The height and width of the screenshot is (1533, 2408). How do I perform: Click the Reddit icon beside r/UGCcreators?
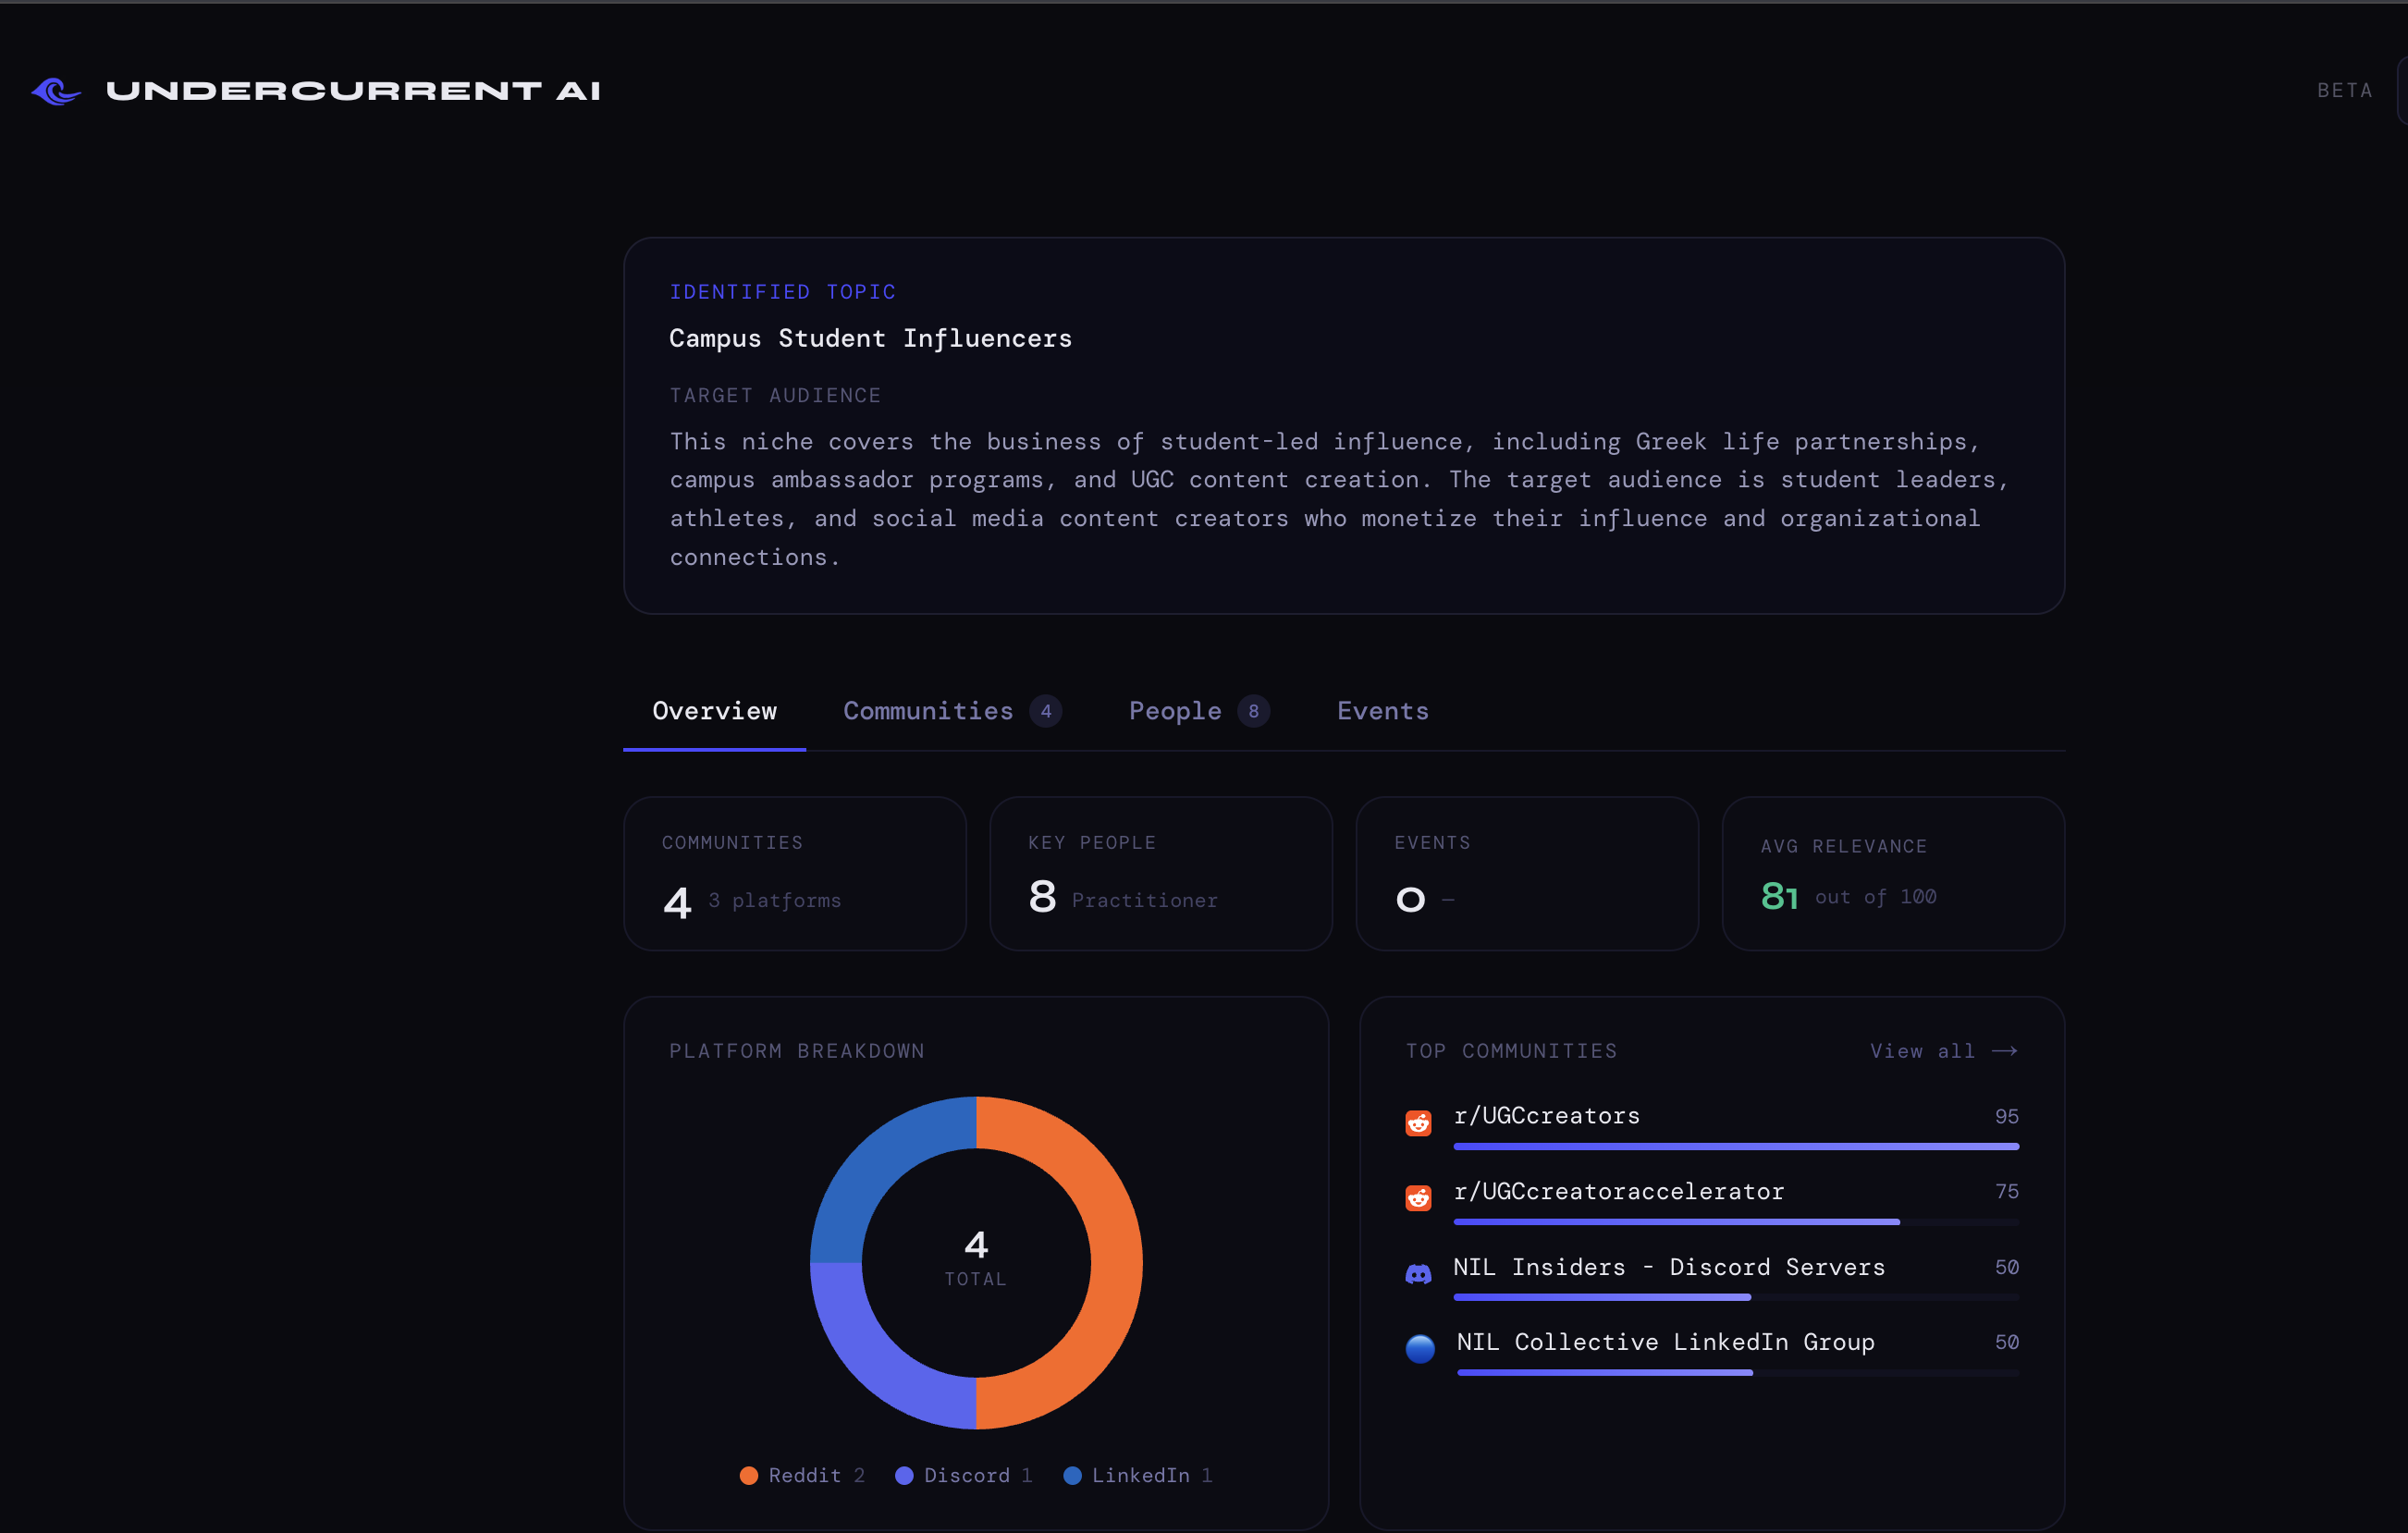1418,1123
